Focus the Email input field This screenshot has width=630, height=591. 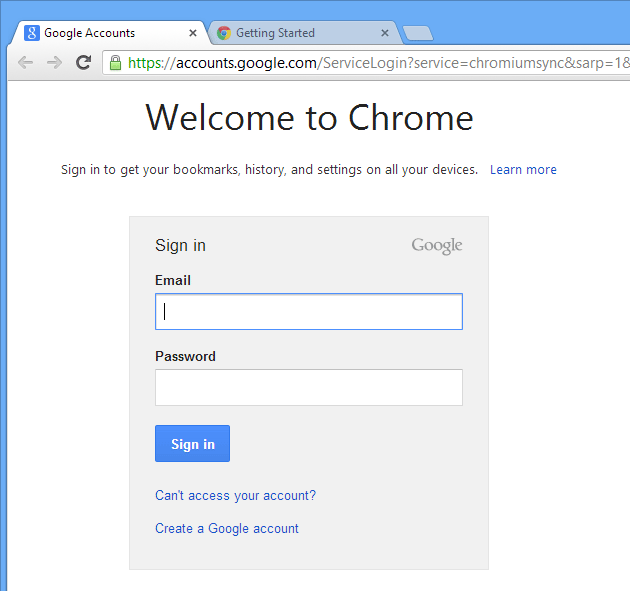coord(309,311)
